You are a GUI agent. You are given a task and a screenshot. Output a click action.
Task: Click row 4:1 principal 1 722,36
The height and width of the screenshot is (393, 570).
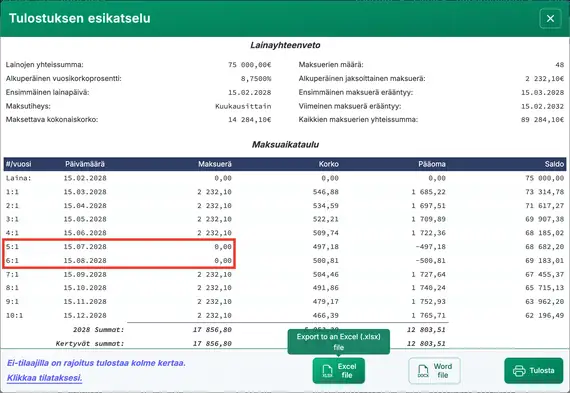coord(429,233)
